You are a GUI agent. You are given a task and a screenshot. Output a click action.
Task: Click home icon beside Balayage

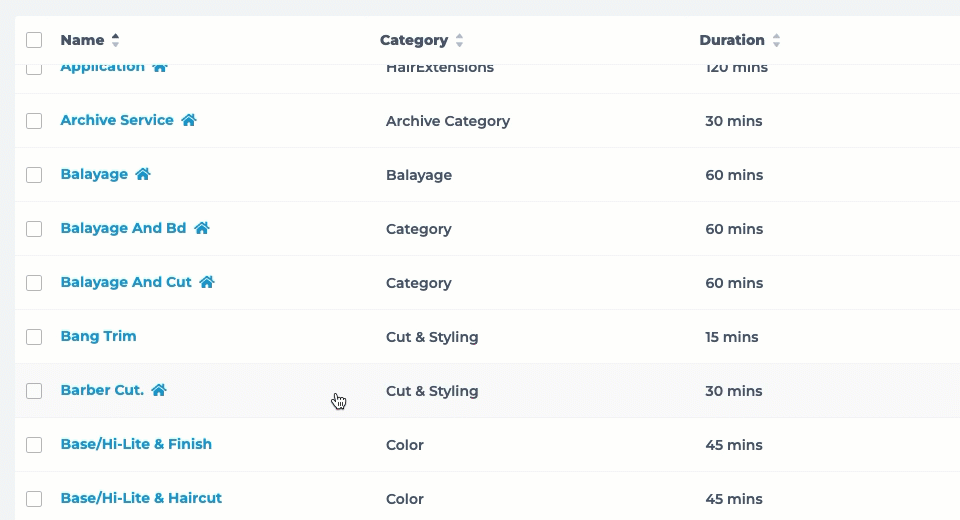pyautogui.click(x=143, y=174)
